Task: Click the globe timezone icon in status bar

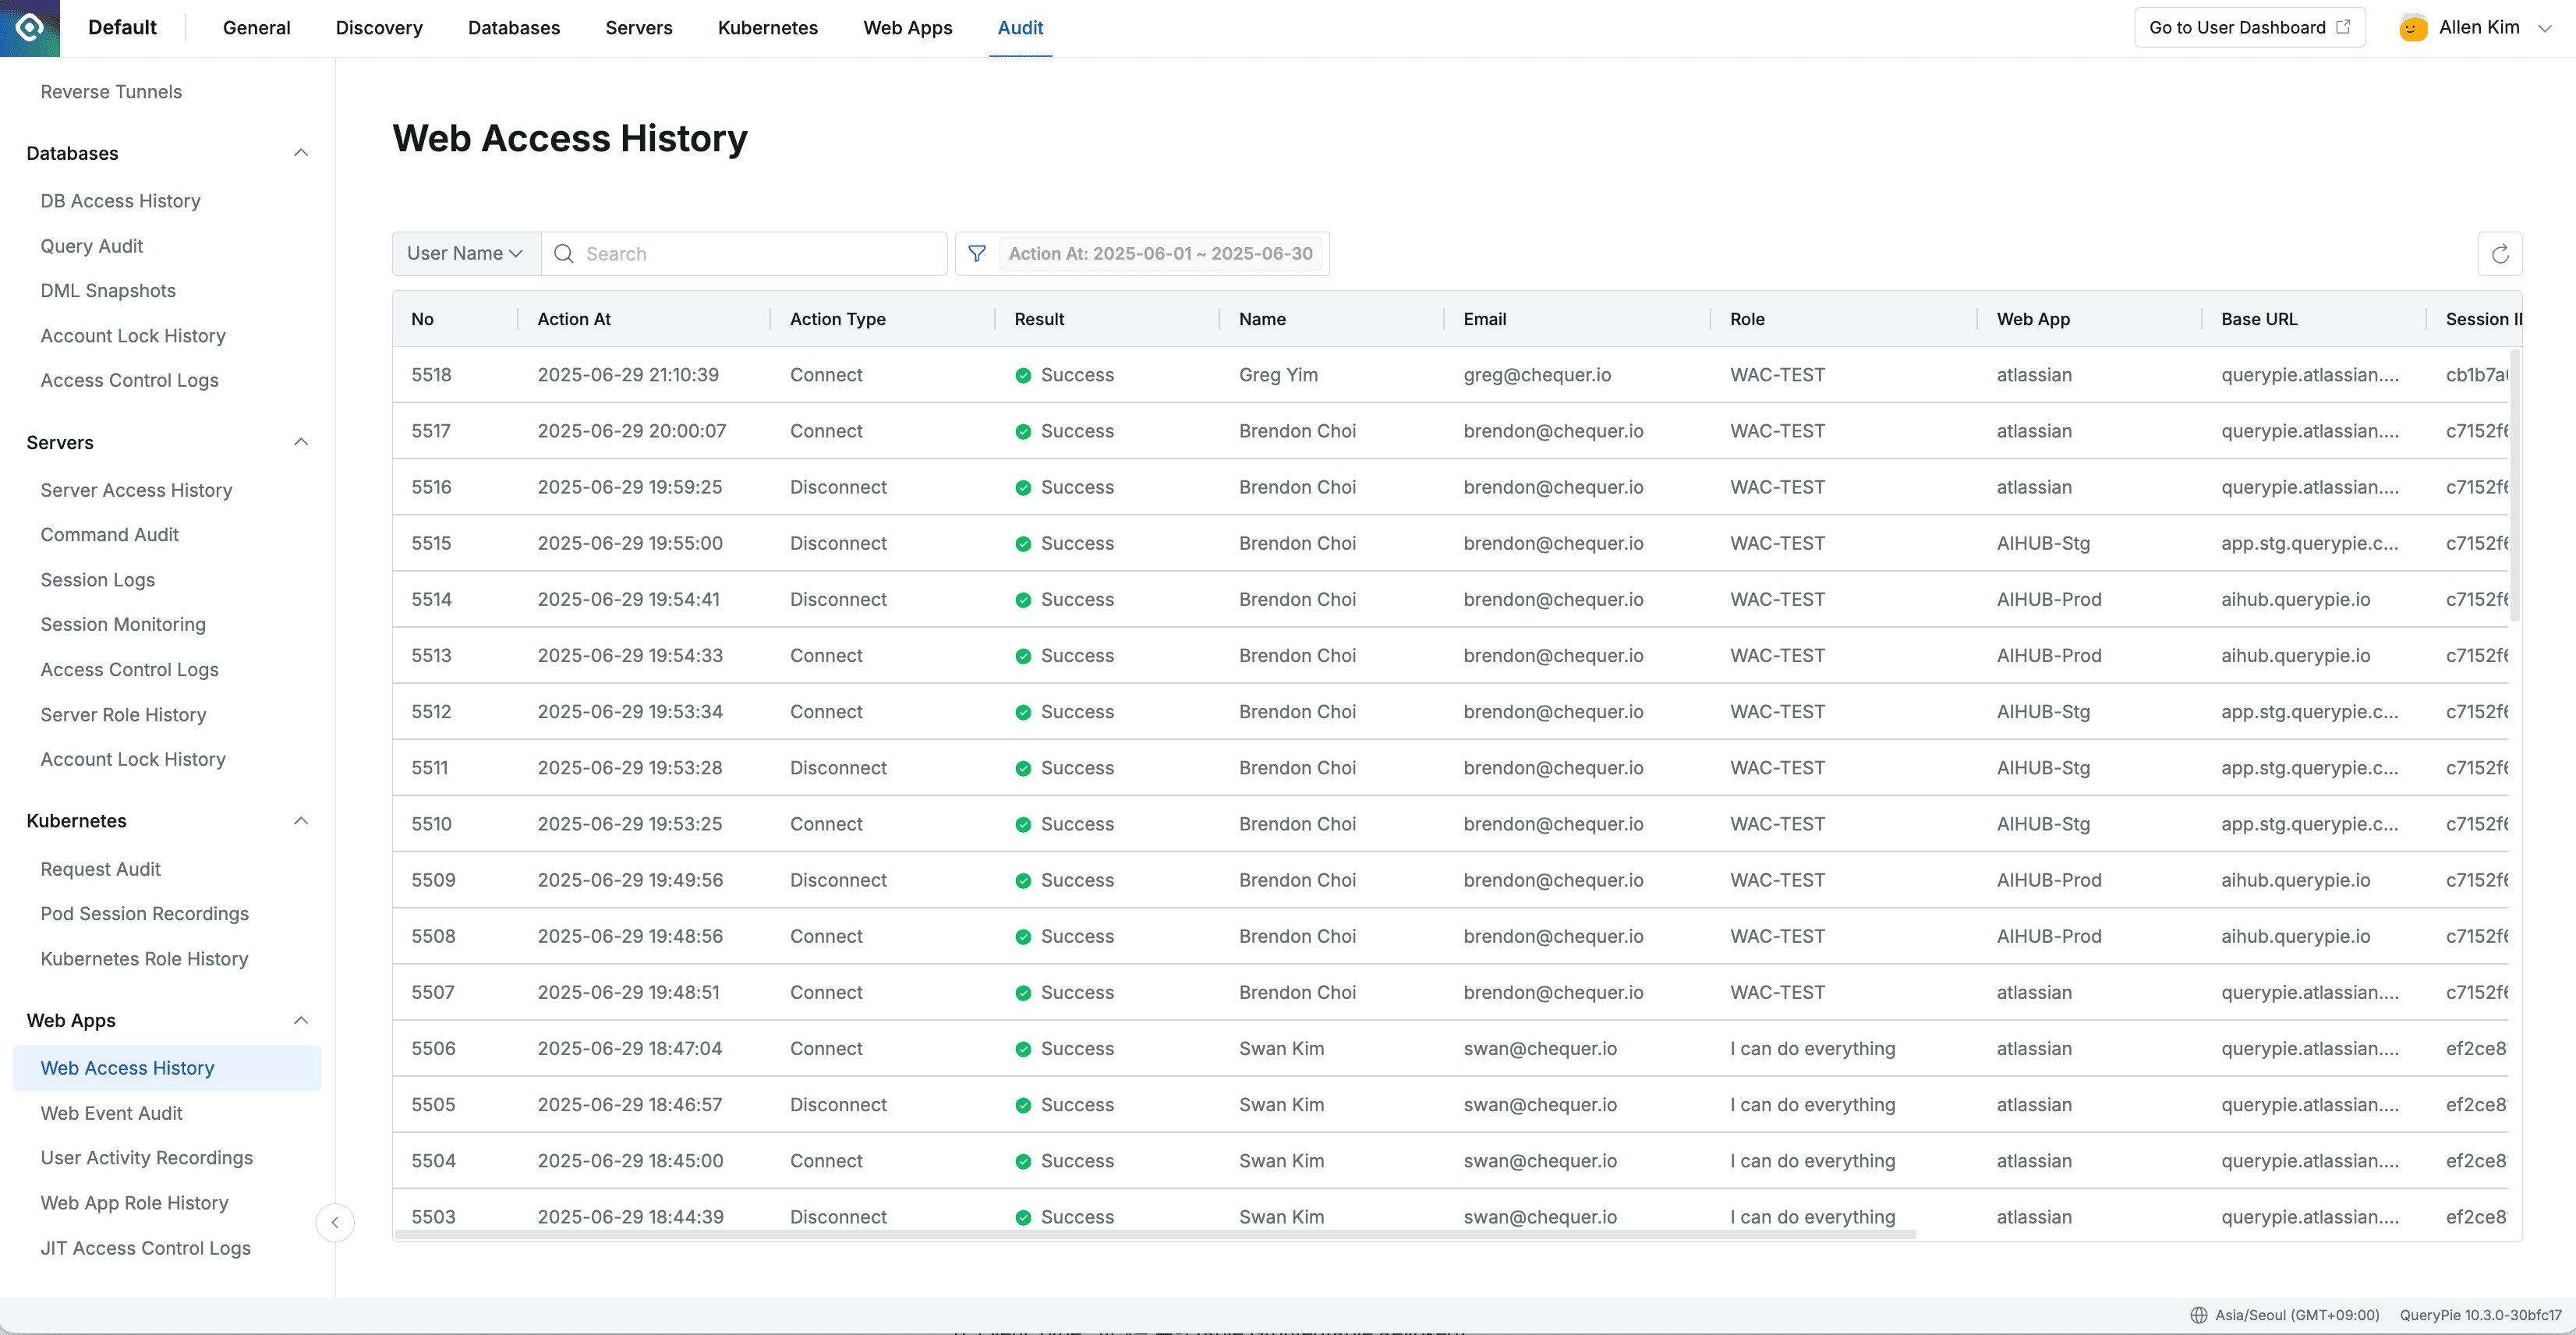Action: pyautogui.click(x=2199, y=1315)
